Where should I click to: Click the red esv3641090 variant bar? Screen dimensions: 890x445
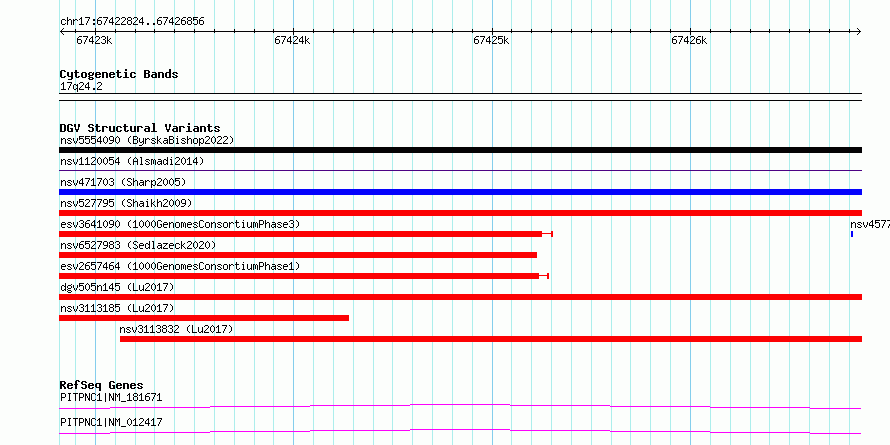coord(306,234)
